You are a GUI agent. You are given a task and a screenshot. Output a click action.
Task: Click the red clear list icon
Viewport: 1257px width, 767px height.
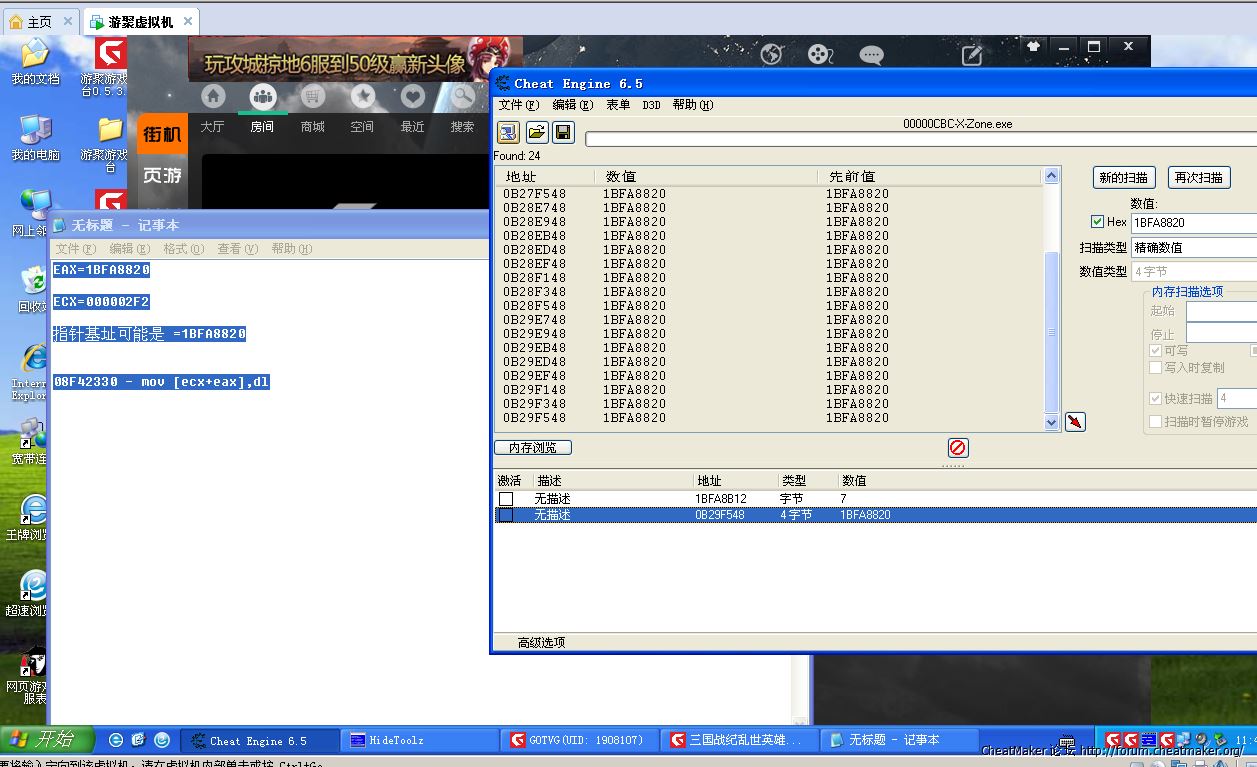pos(958,448)
